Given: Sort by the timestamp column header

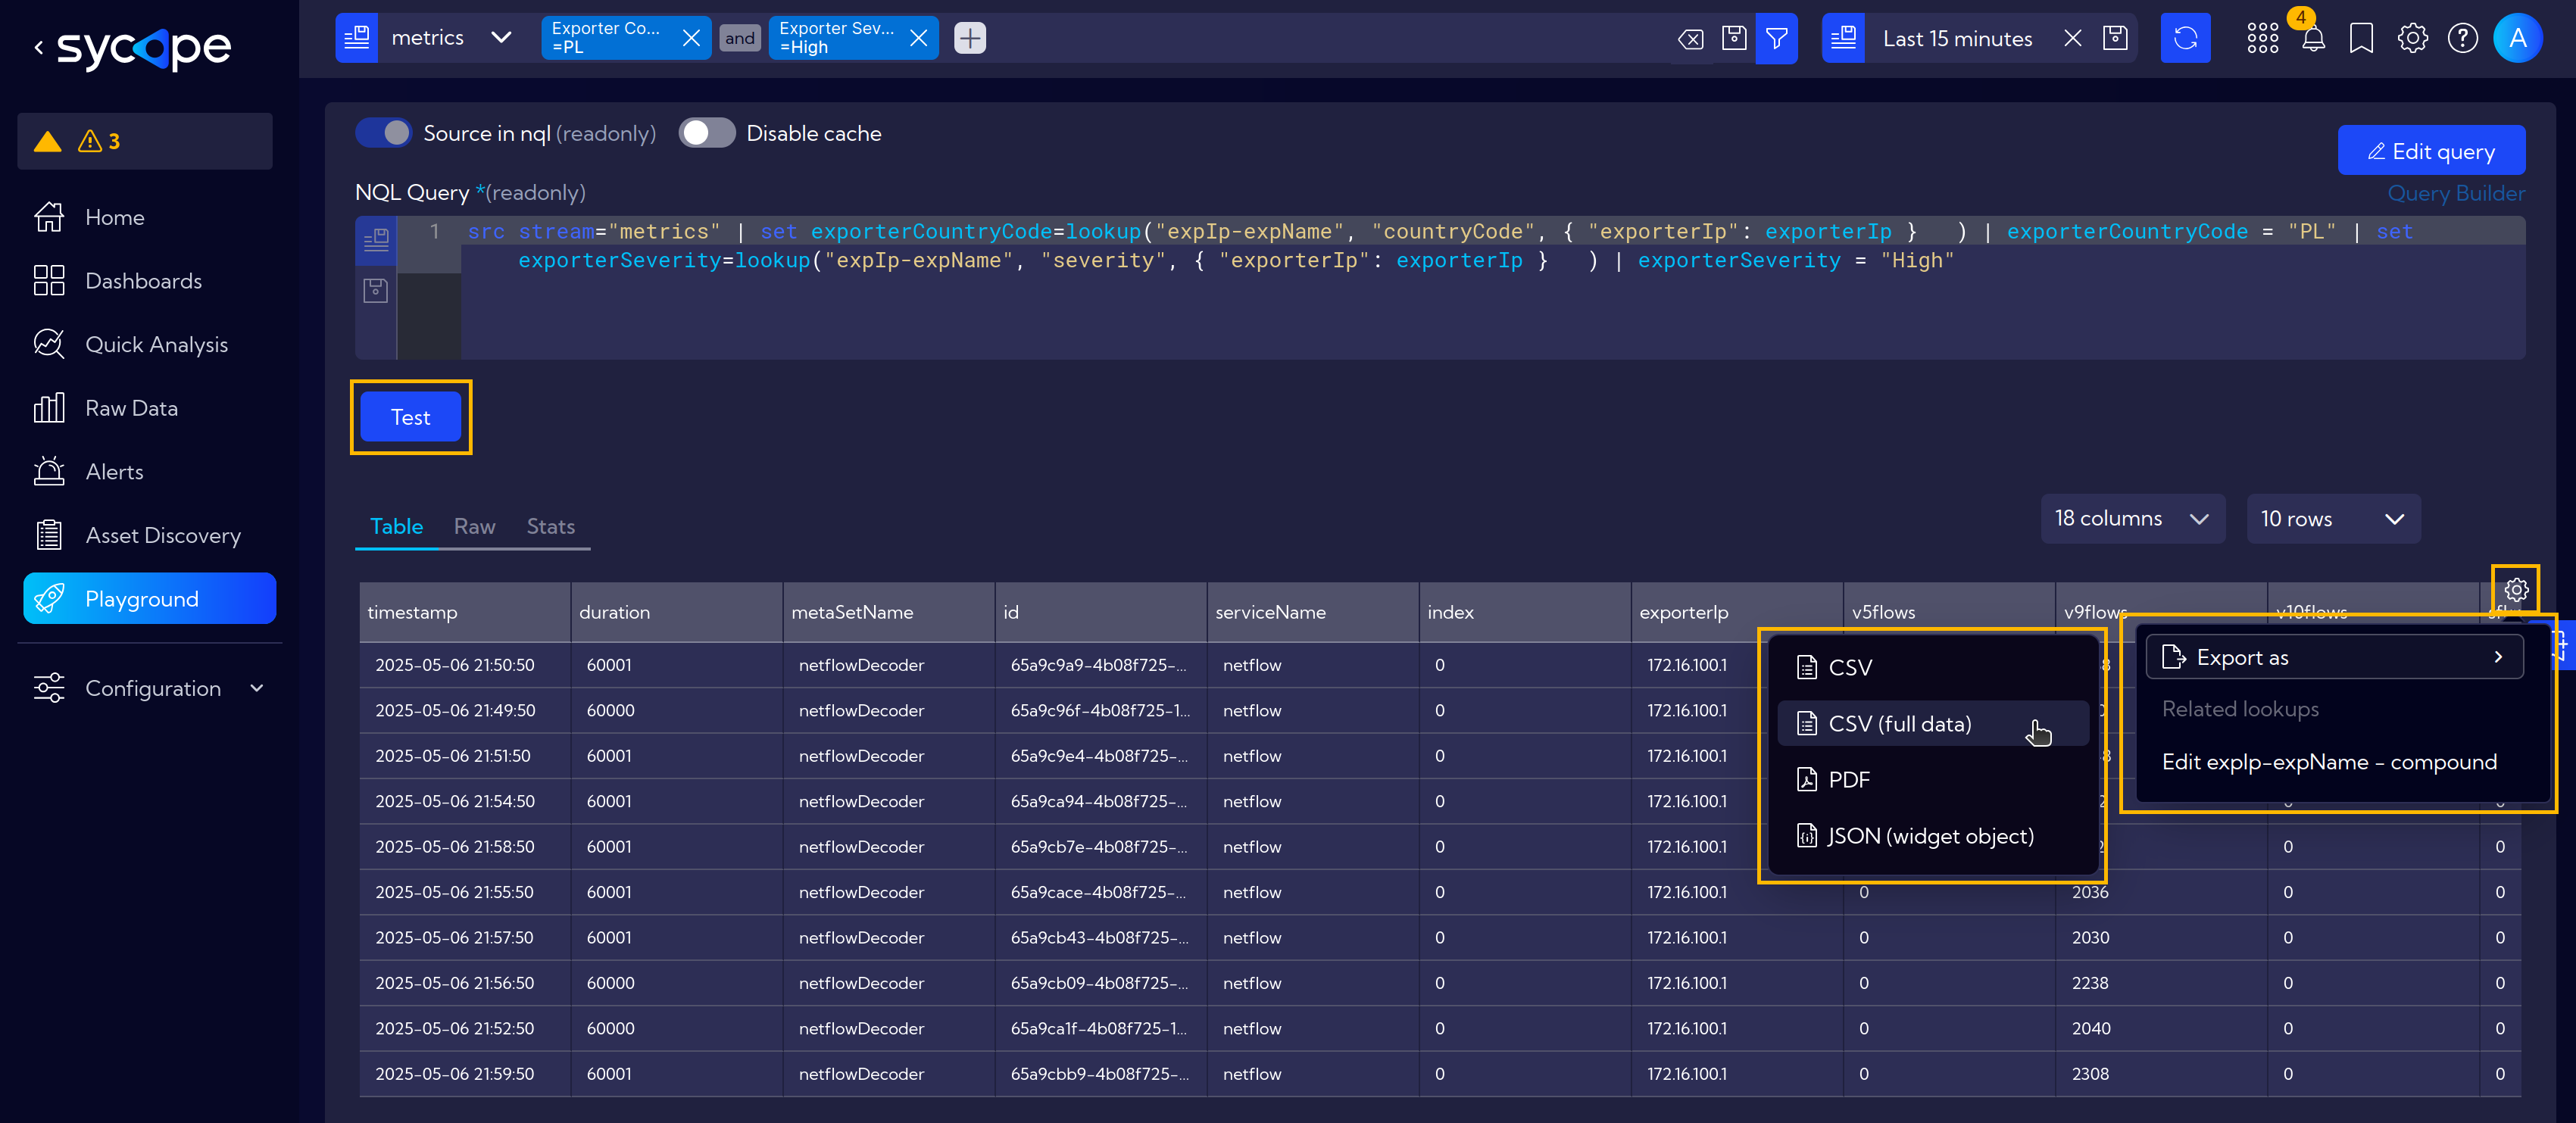Looking at the screenshot, I should pyautogui.click(x=464, y=612).
